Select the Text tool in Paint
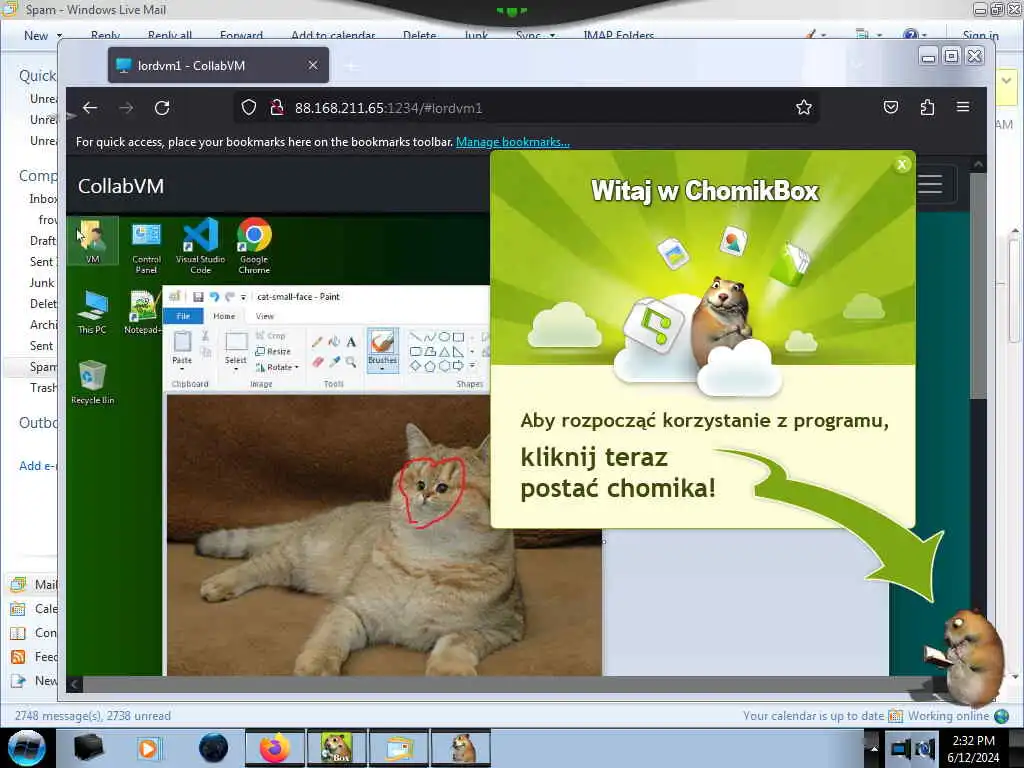This screenshot has height=768, width=1024. 351,342
